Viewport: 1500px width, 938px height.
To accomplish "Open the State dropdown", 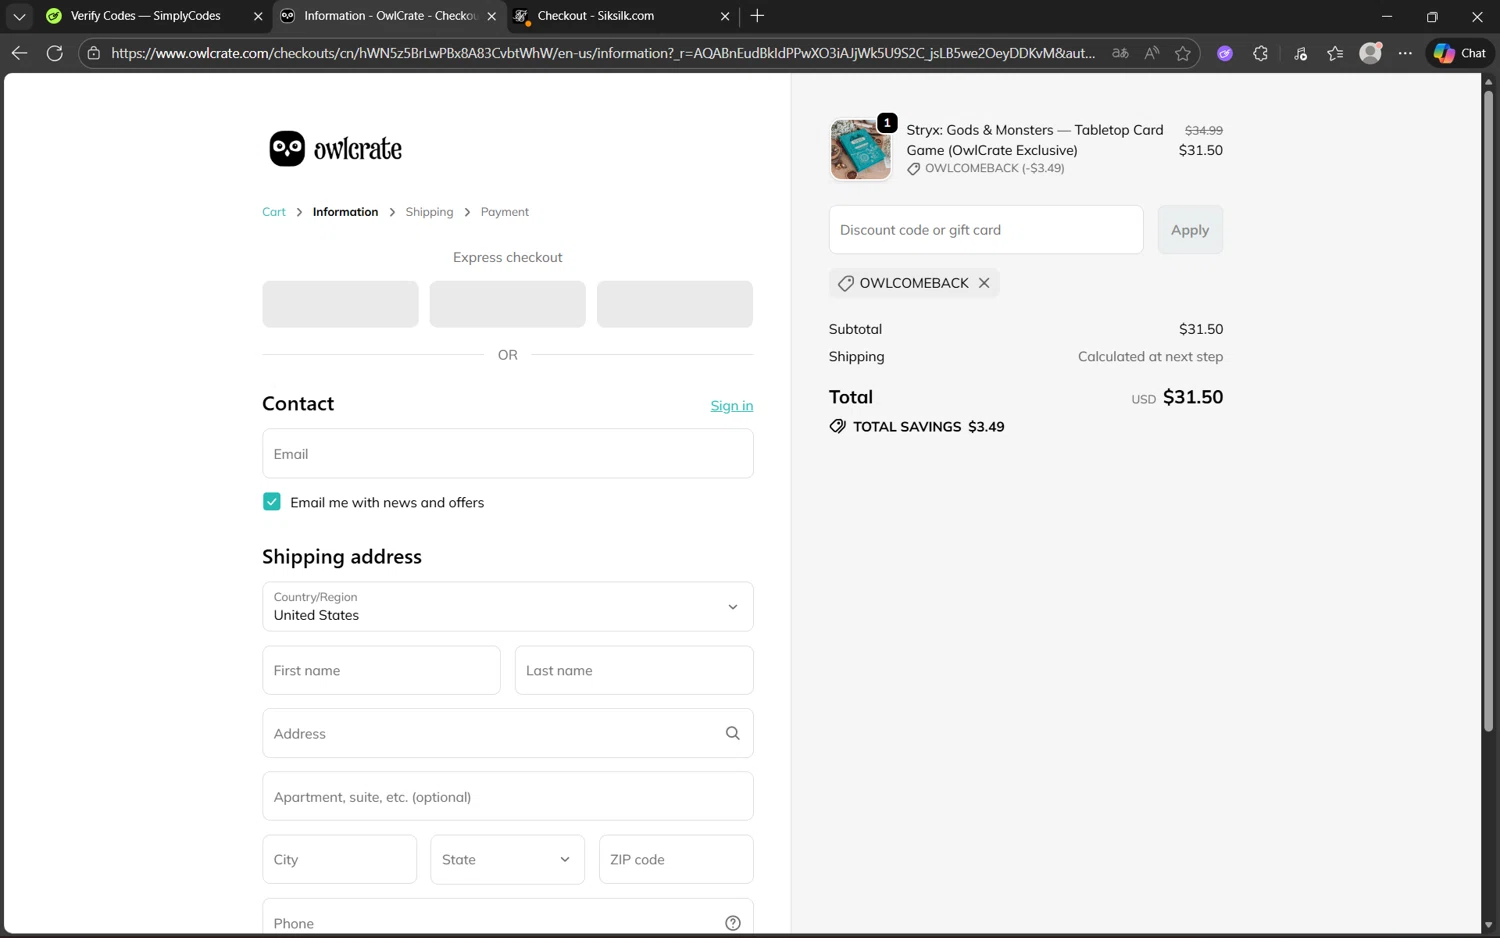I will (x=507, y=860).
